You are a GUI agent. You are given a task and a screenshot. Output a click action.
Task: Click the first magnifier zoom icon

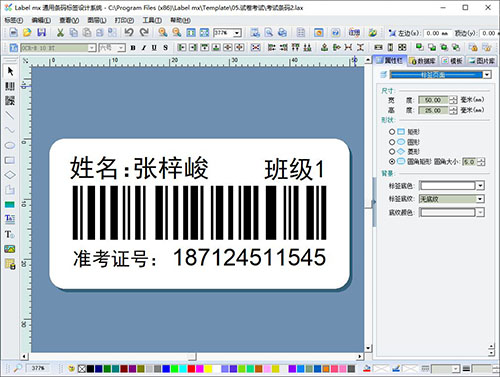(x=163, y=32)
